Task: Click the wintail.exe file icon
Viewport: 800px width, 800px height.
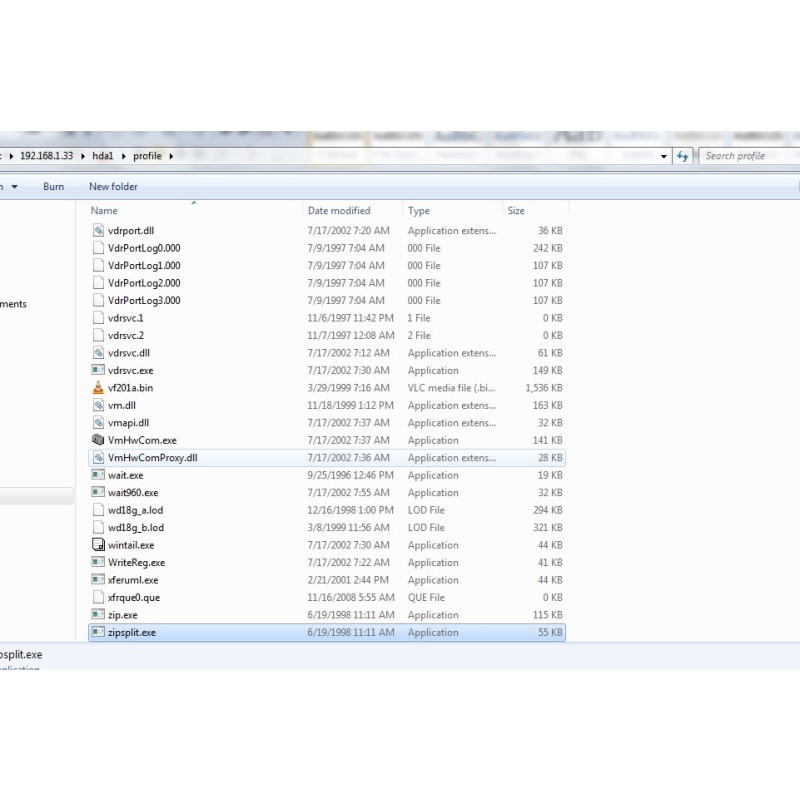Action: (98, 545)
